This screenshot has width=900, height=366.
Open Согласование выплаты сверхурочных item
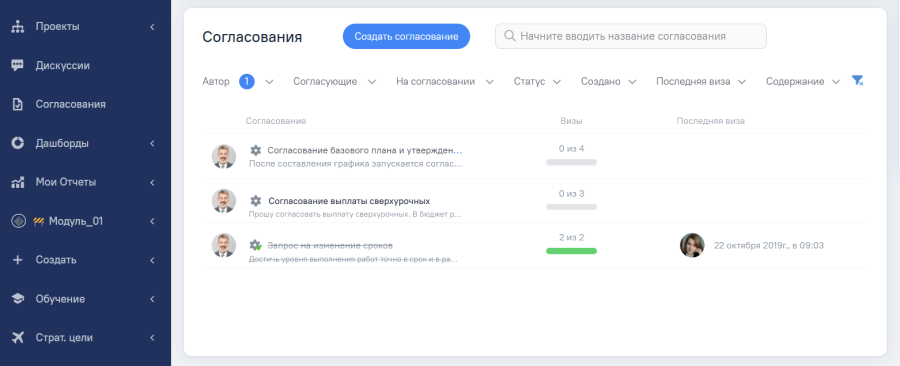[x=349, y=201]
